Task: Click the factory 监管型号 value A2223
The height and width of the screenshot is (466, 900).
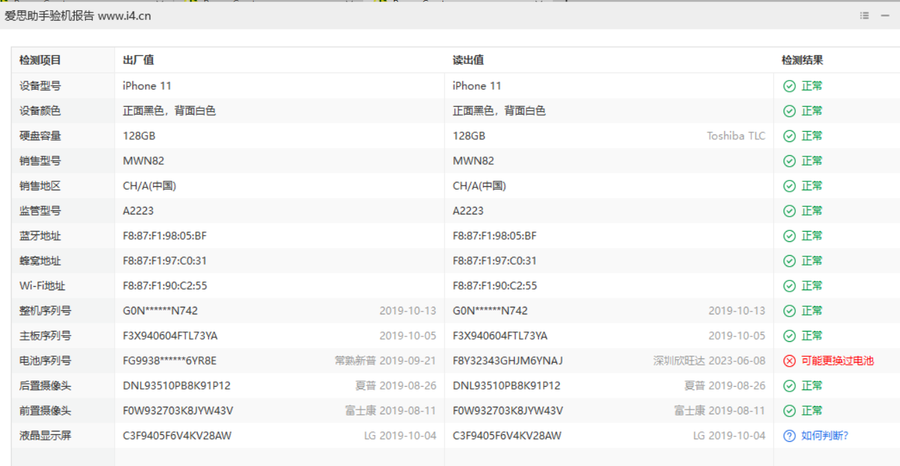Action: tap(138, 211)
